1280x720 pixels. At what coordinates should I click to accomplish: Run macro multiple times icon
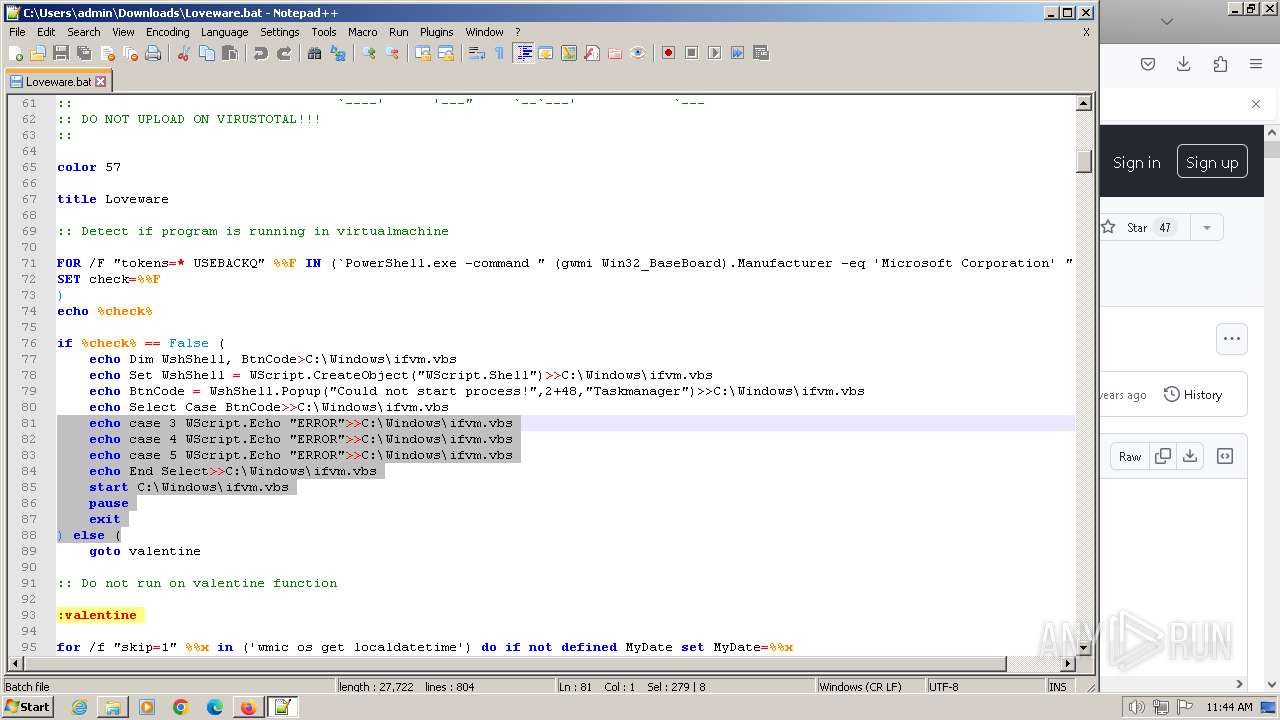[738, 53]
